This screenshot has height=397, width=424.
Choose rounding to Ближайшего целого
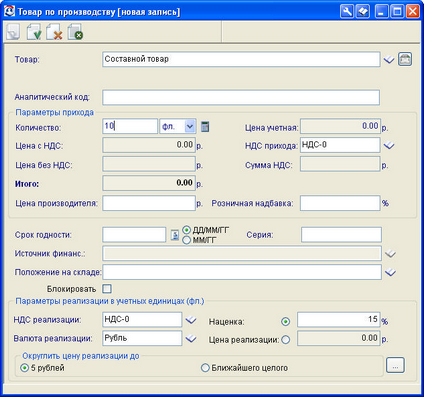(205, 368)
